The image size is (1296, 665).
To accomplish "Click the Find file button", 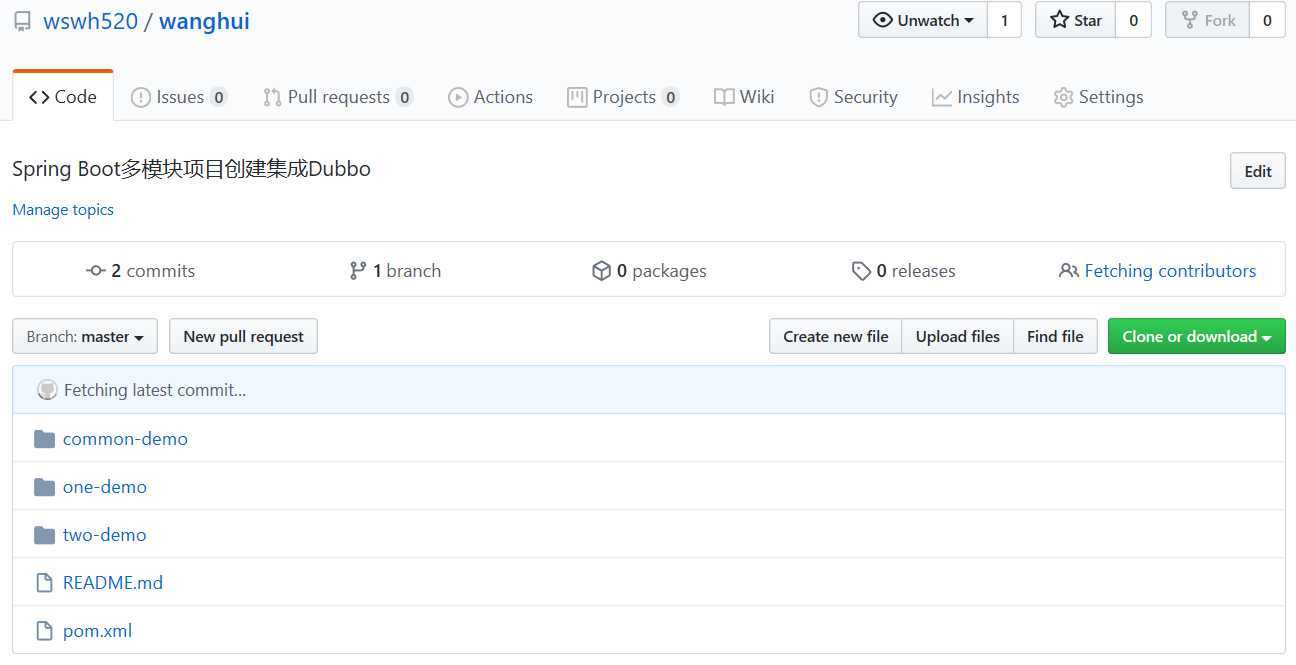I will pos(1055,337).
